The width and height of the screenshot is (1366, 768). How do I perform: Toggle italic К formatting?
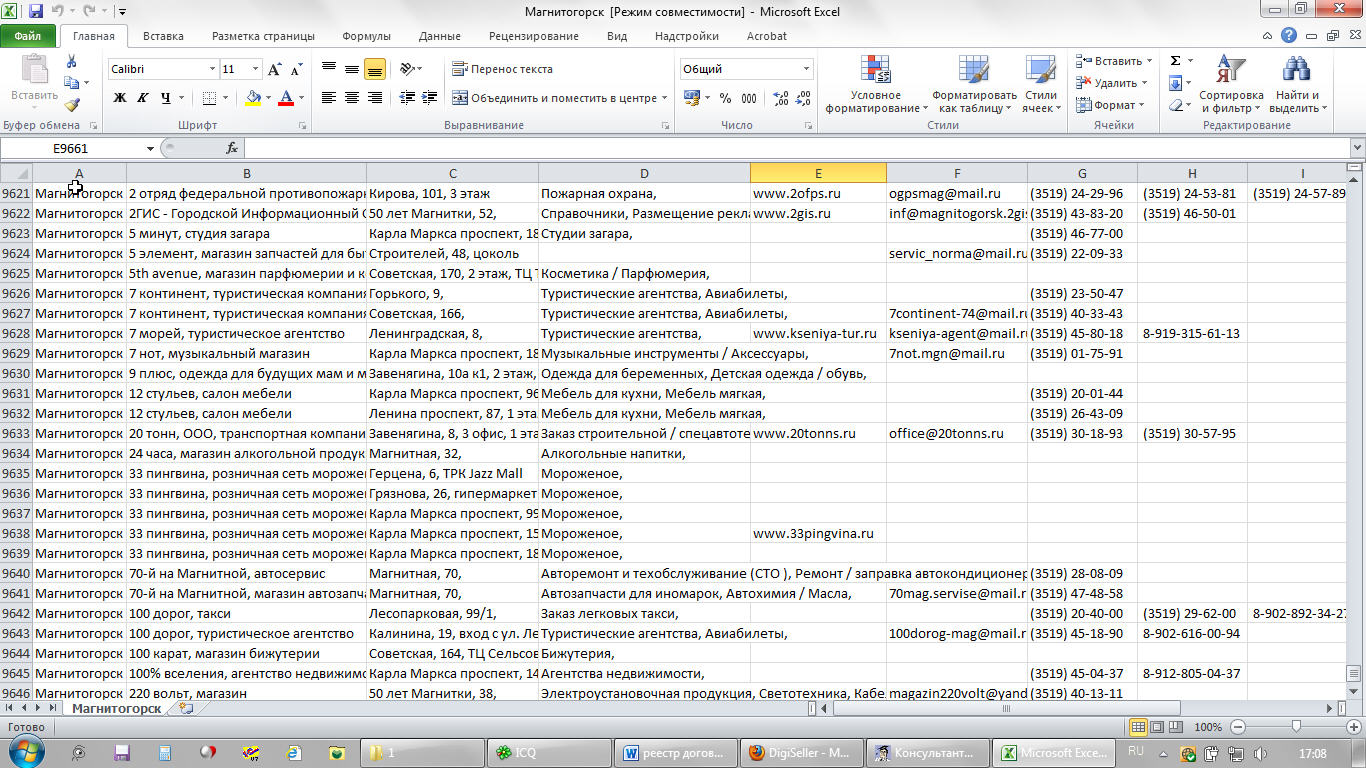[143, 98]
